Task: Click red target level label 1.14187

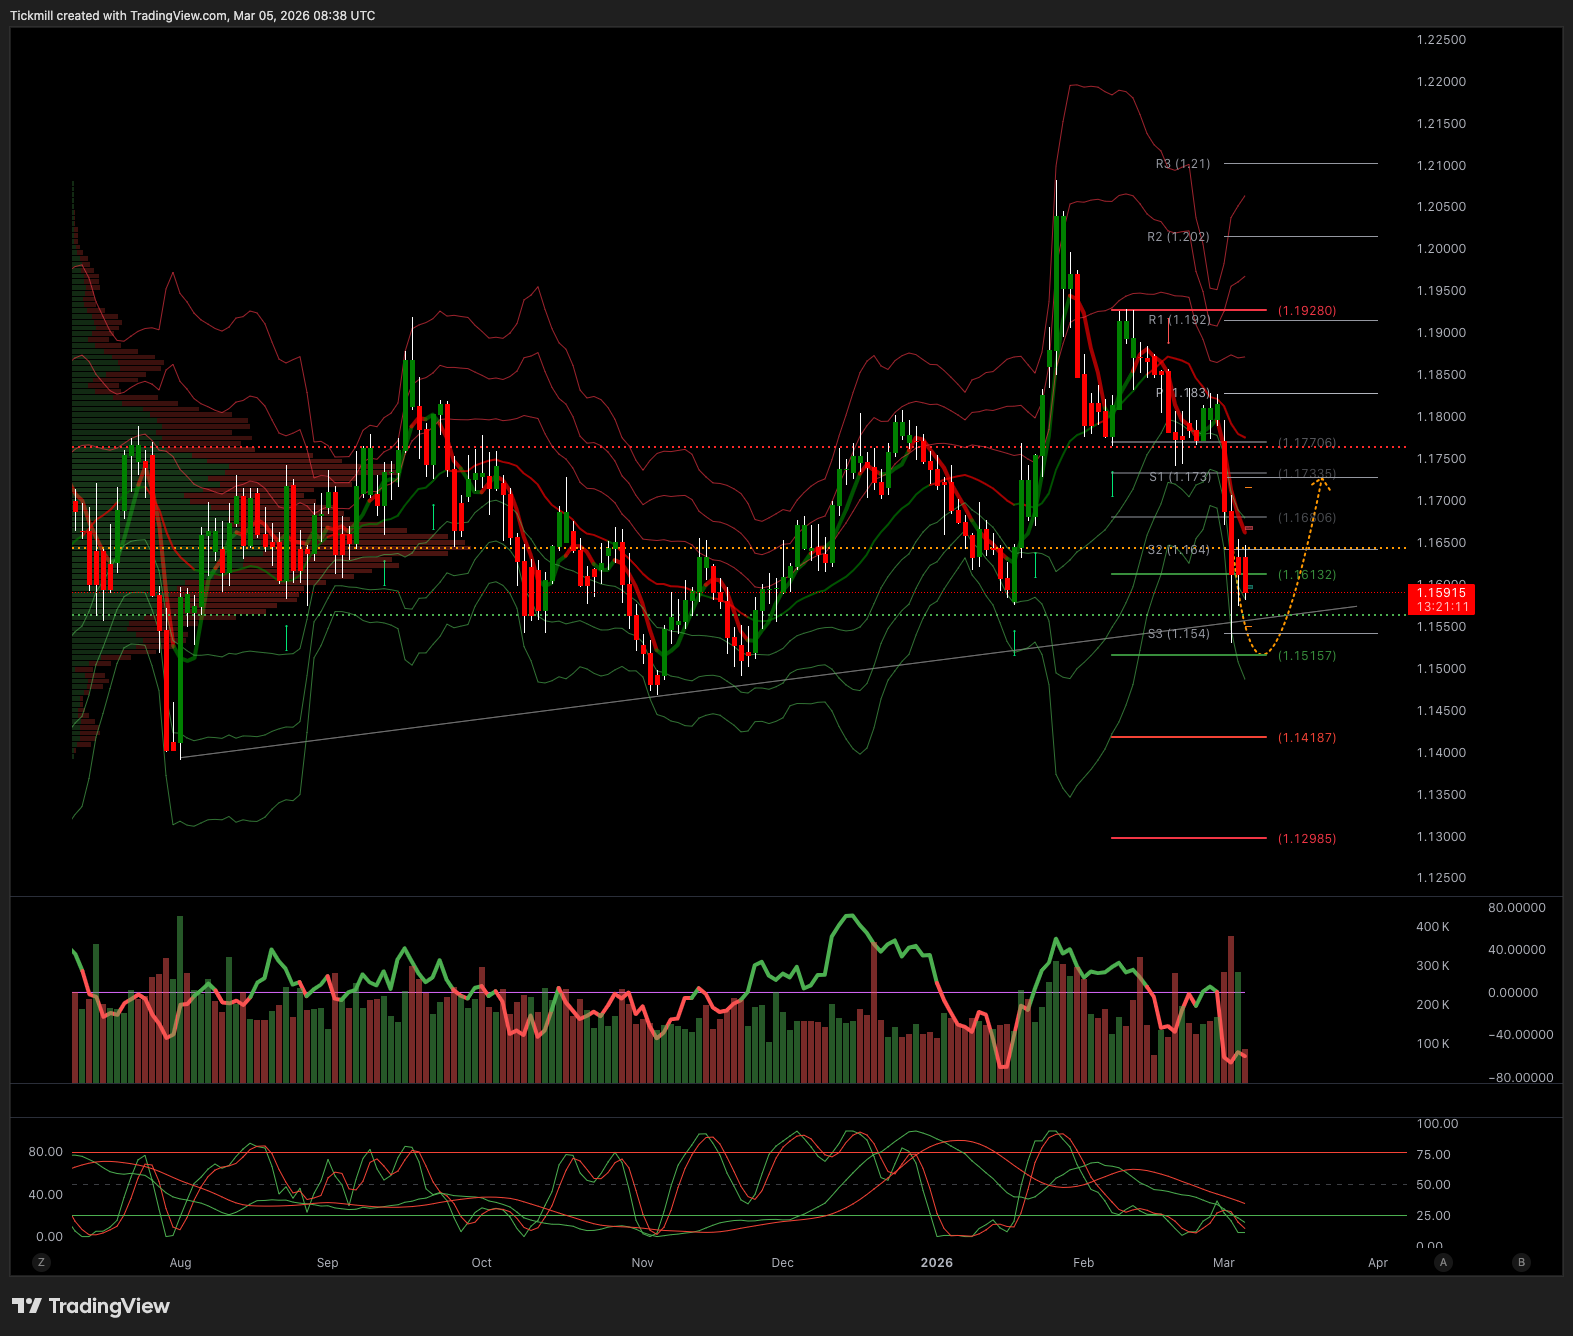Action: click(x=1306, y=738)
